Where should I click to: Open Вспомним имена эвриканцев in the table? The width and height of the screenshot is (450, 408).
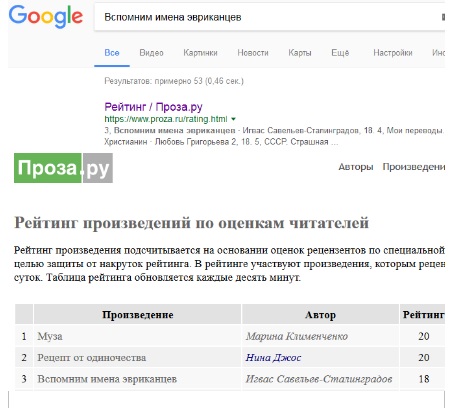pyautogui.click(x=107, y=379)
